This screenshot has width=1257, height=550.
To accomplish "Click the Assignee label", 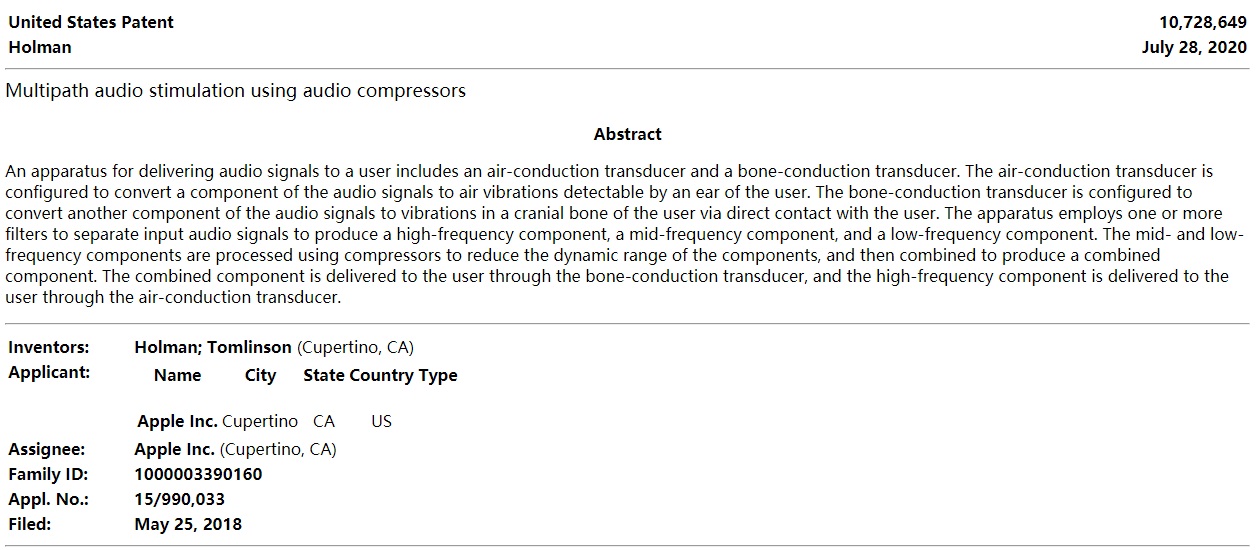I will (x=46, y=449).
